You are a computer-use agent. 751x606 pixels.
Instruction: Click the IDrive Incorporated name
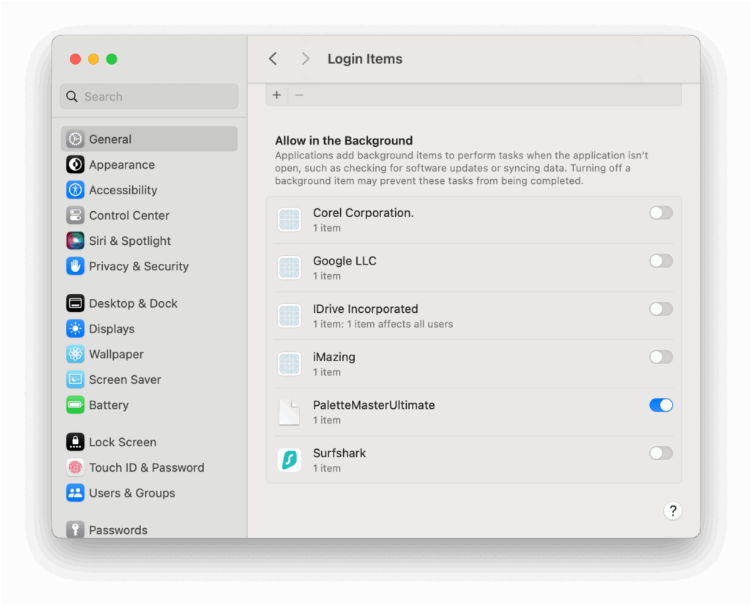pyautogui.click(x=365, y=309)
